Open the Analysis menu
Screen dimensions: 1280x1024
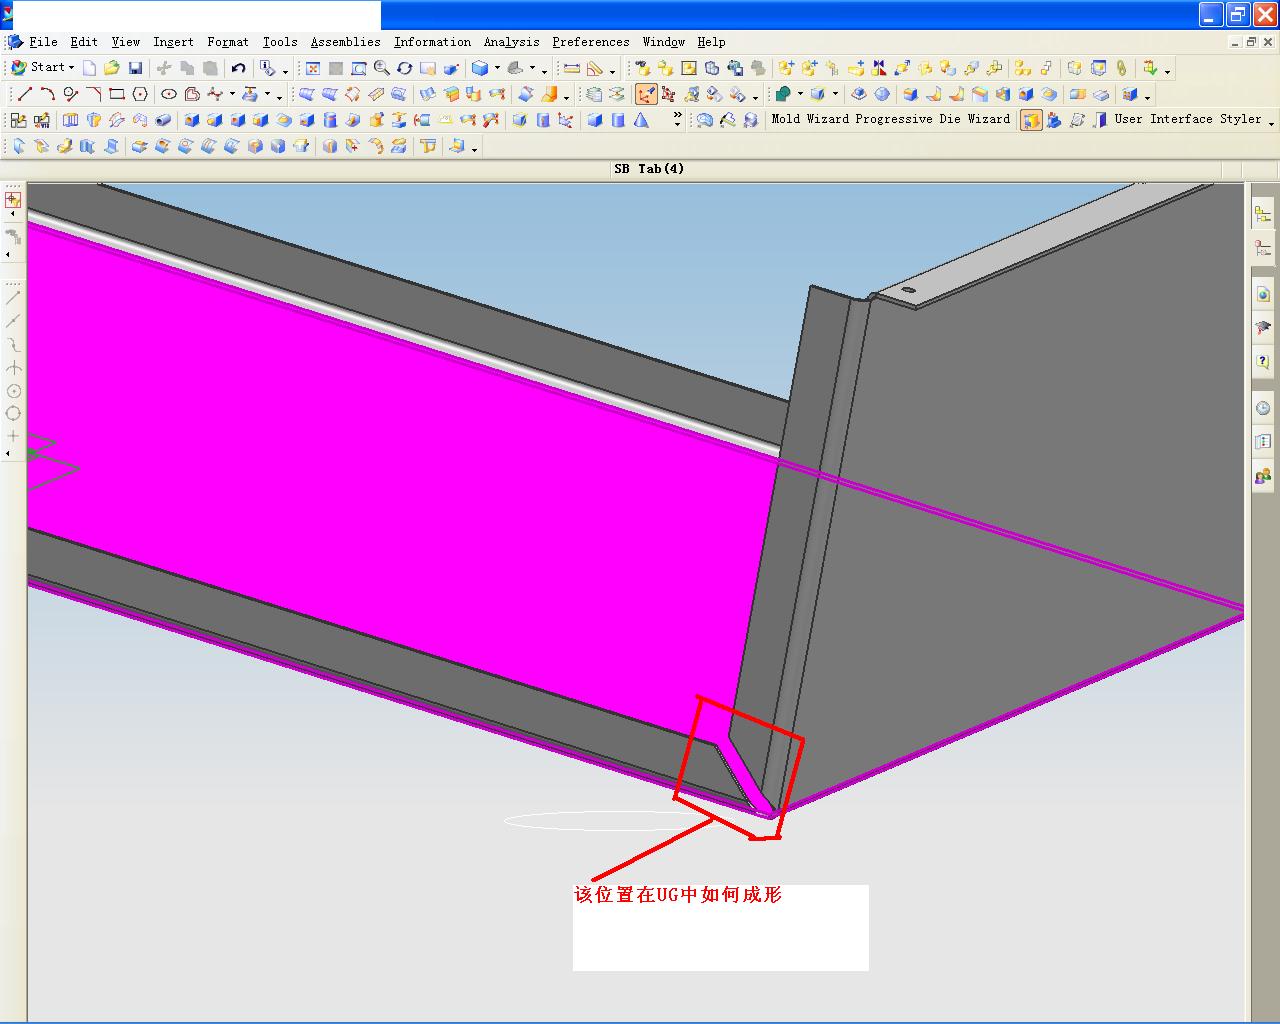511,42
